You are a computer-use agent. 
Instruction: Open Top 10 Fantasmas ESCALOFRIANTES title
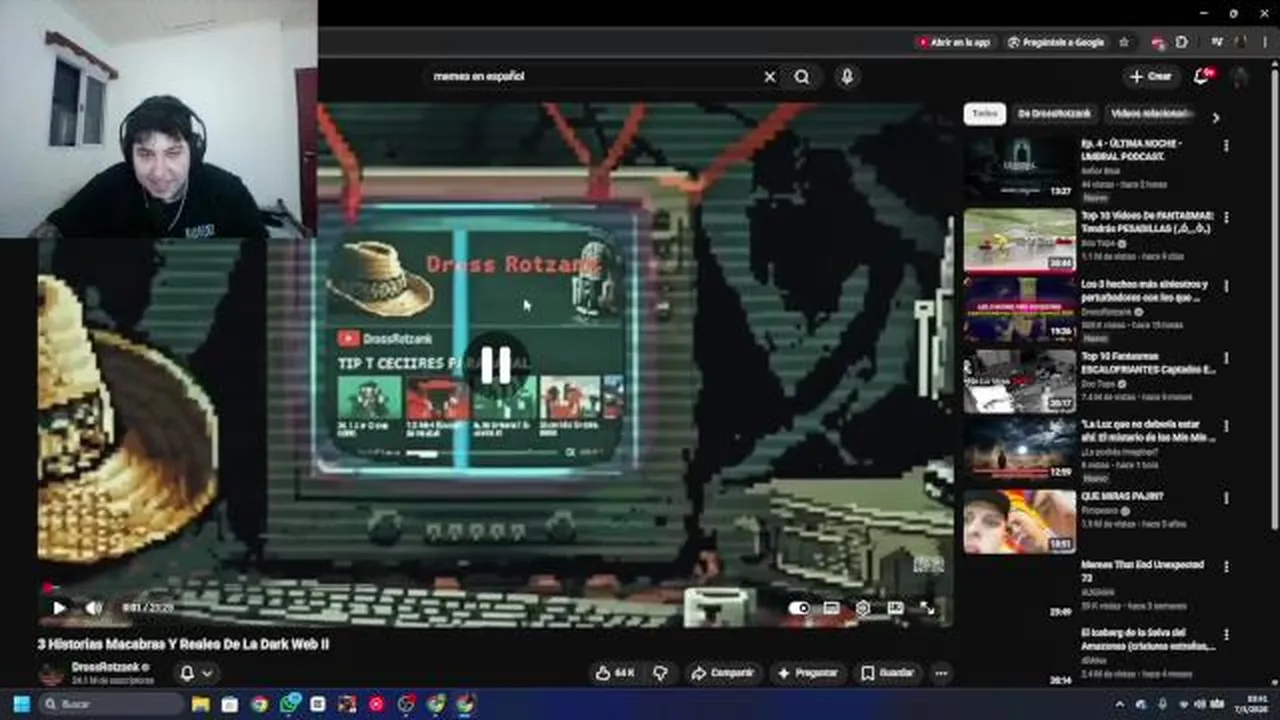pyautogui.click(x=1147, y=363)
